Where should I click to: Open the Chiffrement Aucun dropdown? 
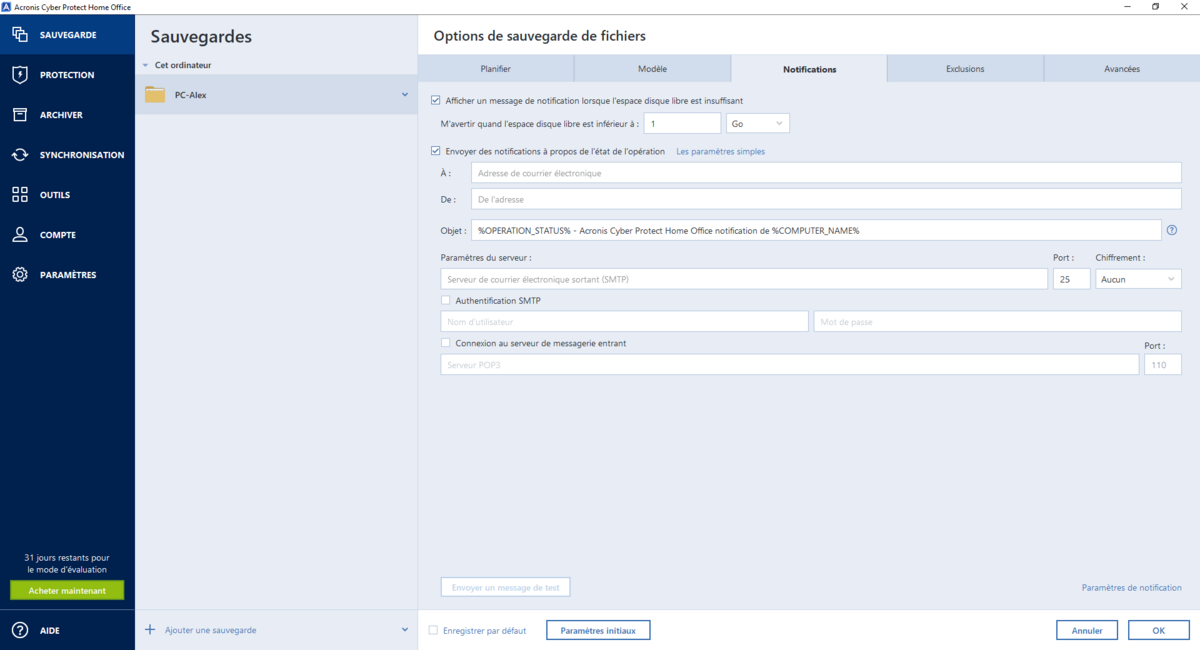coord(1138,279)
